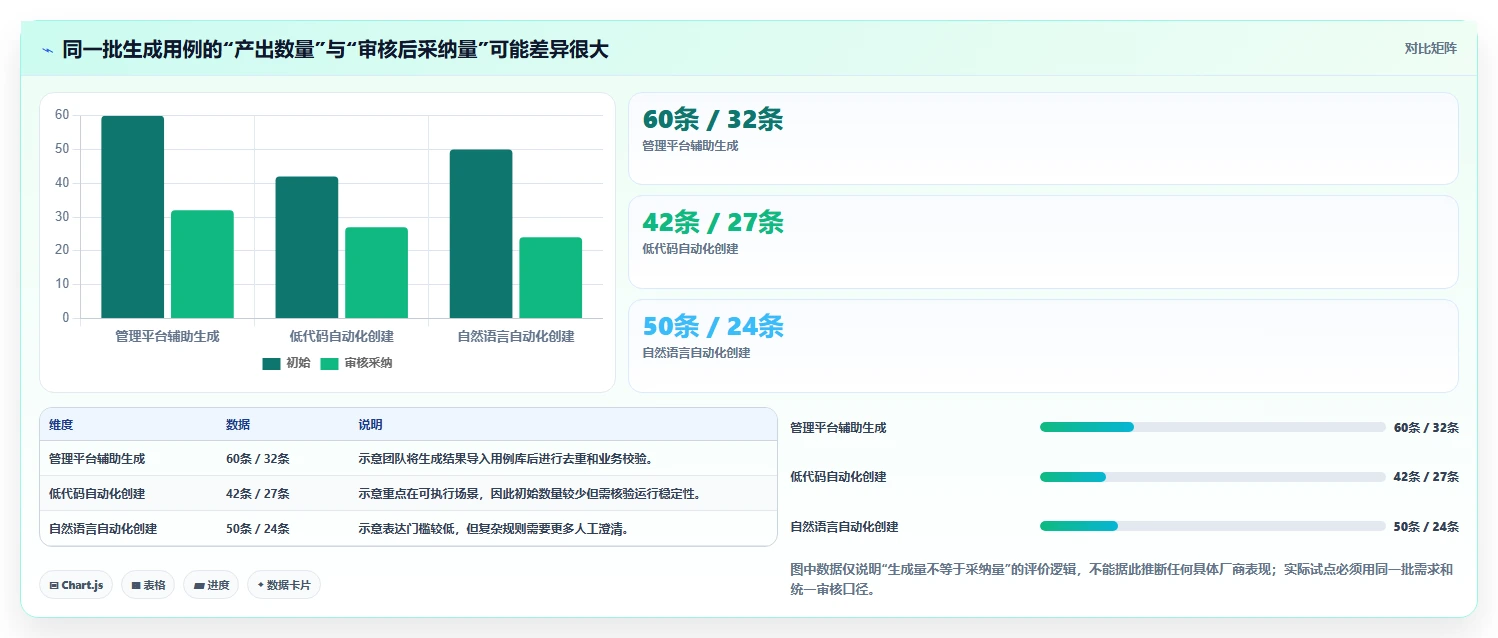Click the footnote about 生成量不等于采纳量
1498x638 pixels.
[1121, 579]
